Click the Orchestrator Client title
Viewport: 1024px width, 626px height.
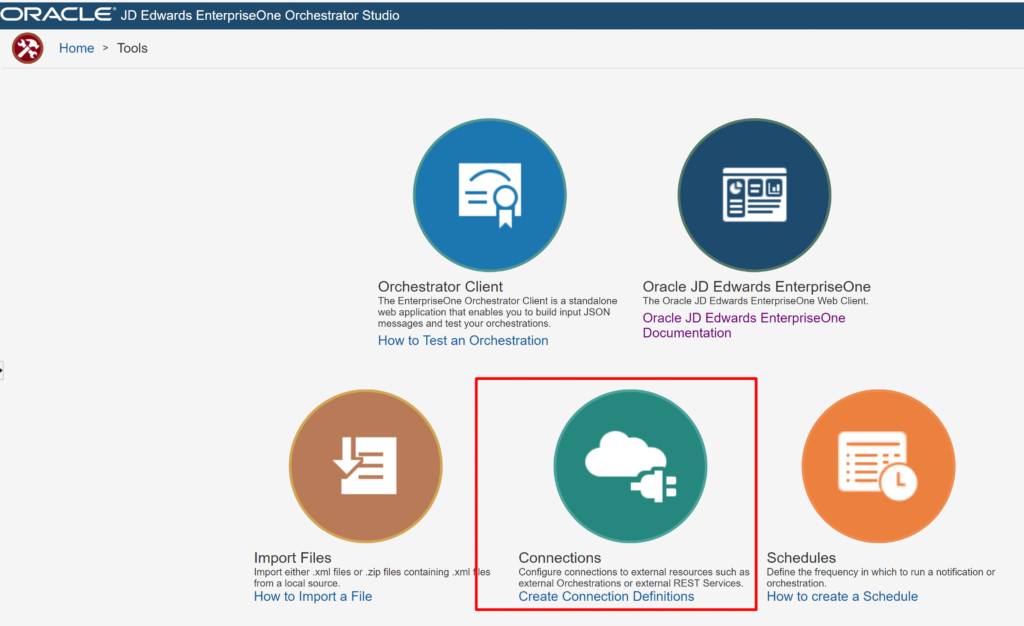tap(440, 287)
